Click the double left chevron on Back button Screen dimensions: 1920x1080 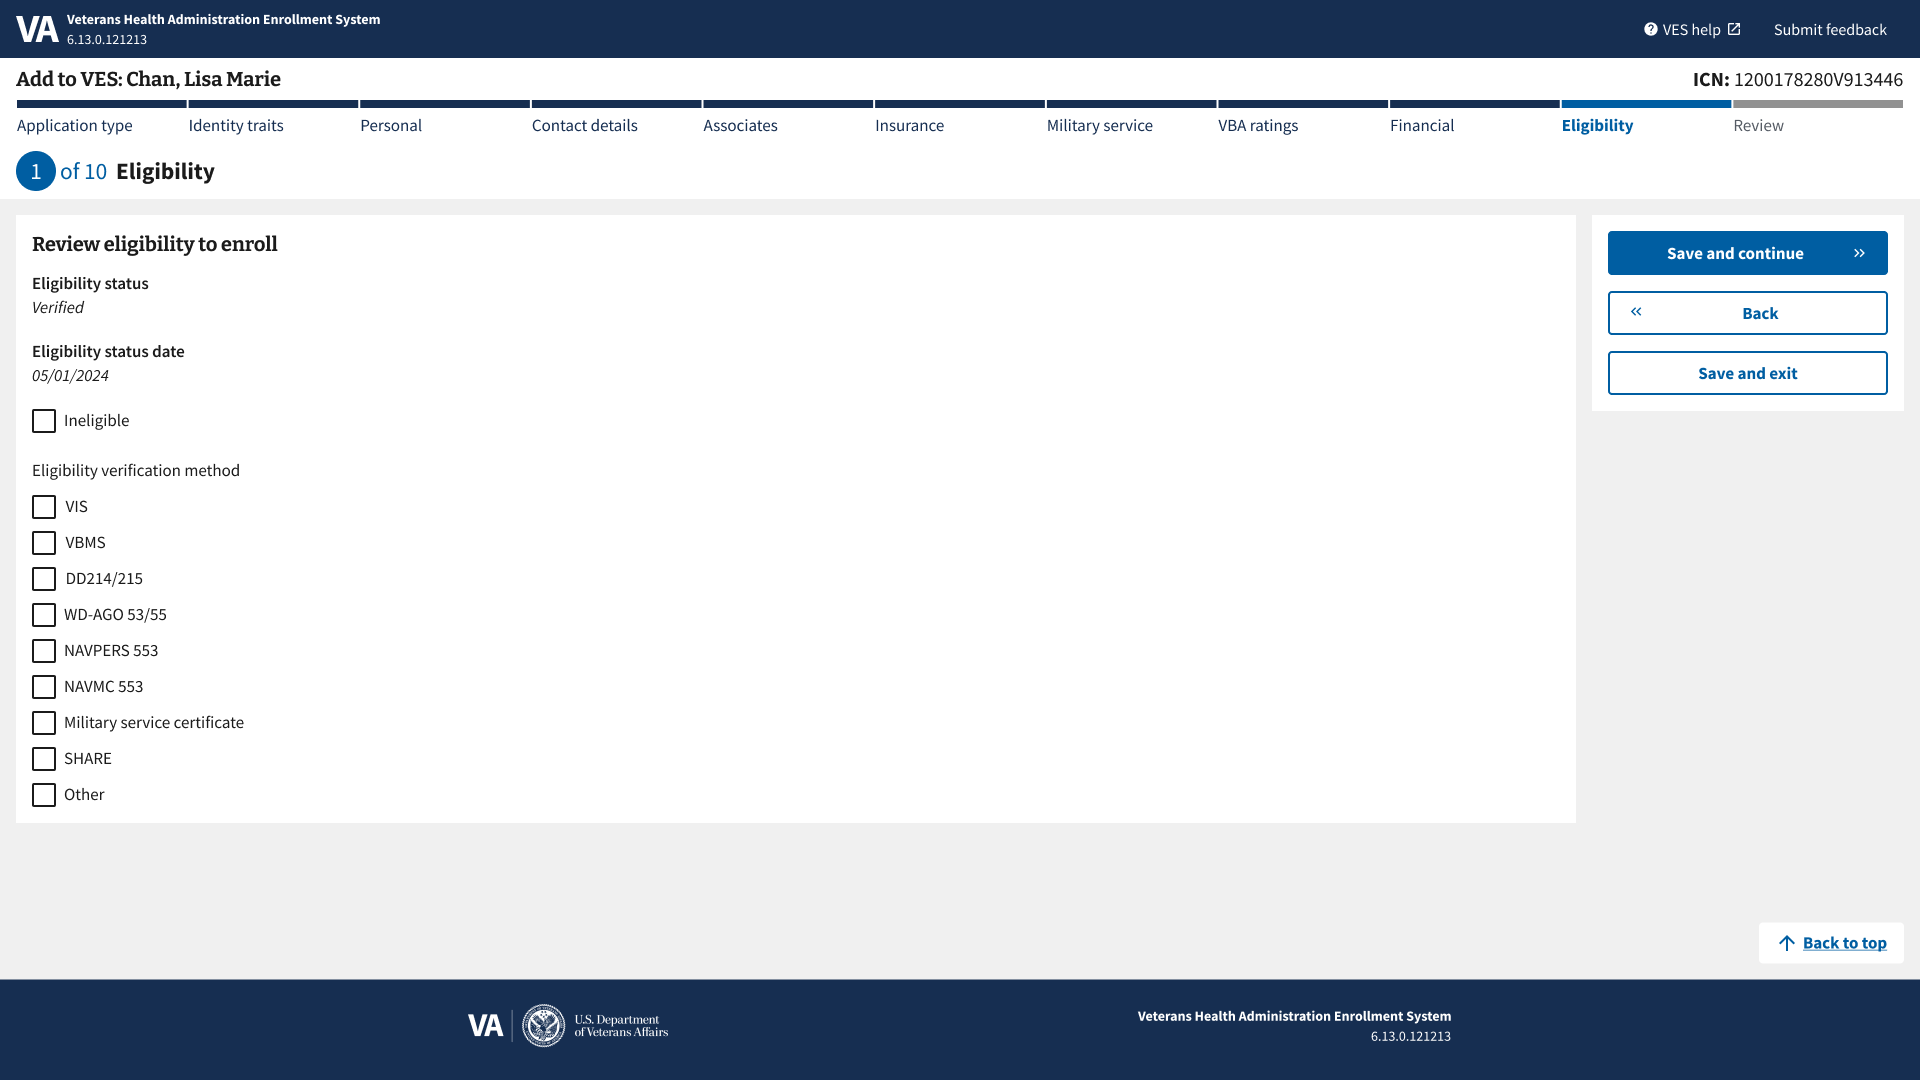pyautogui.click(x=1636, y=312)
